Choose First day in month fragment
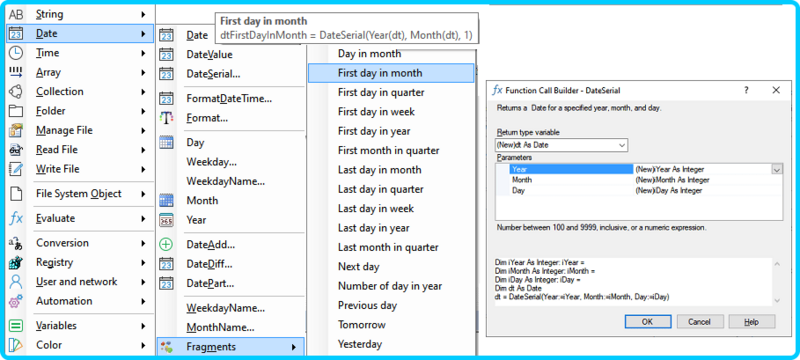800x360 pixels. pos(391,73)
